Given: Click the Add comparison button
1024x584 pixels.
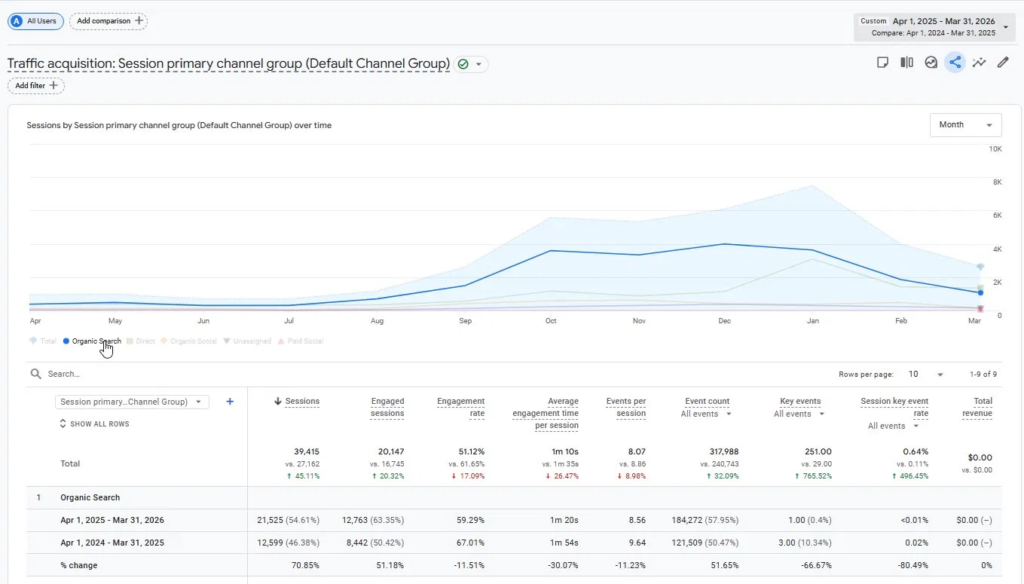Looking at the screenshot, I should click(108, 21).
